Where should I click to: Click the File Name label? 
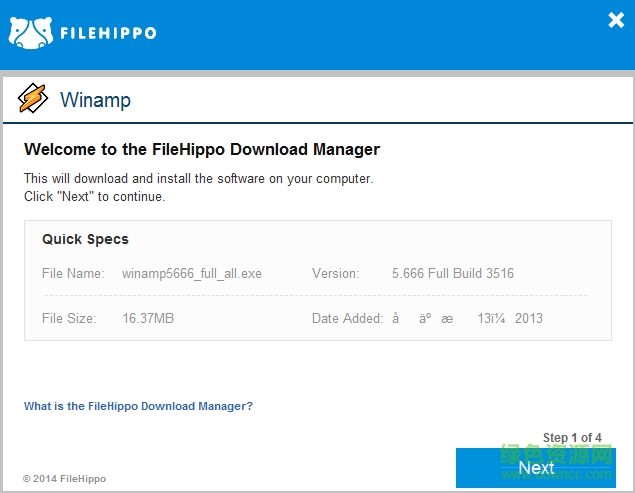(73, 273)
